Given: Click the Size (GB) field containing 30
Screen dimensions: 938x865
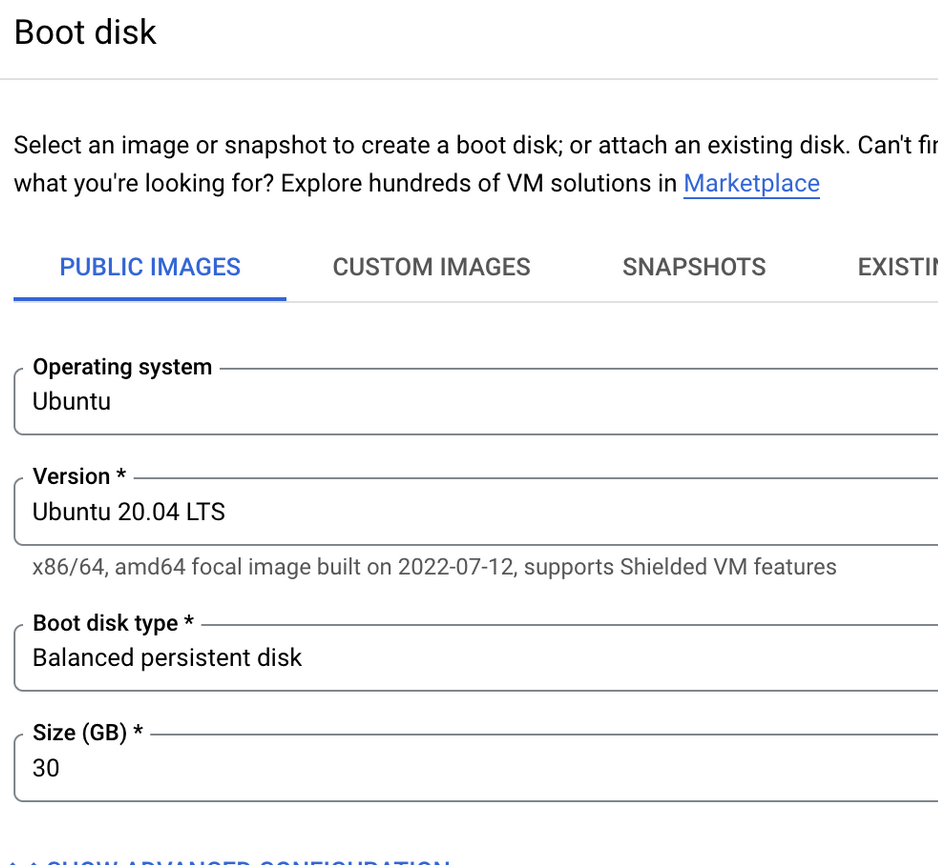Looking at the screenshot, I should click(x=476, y=768).
